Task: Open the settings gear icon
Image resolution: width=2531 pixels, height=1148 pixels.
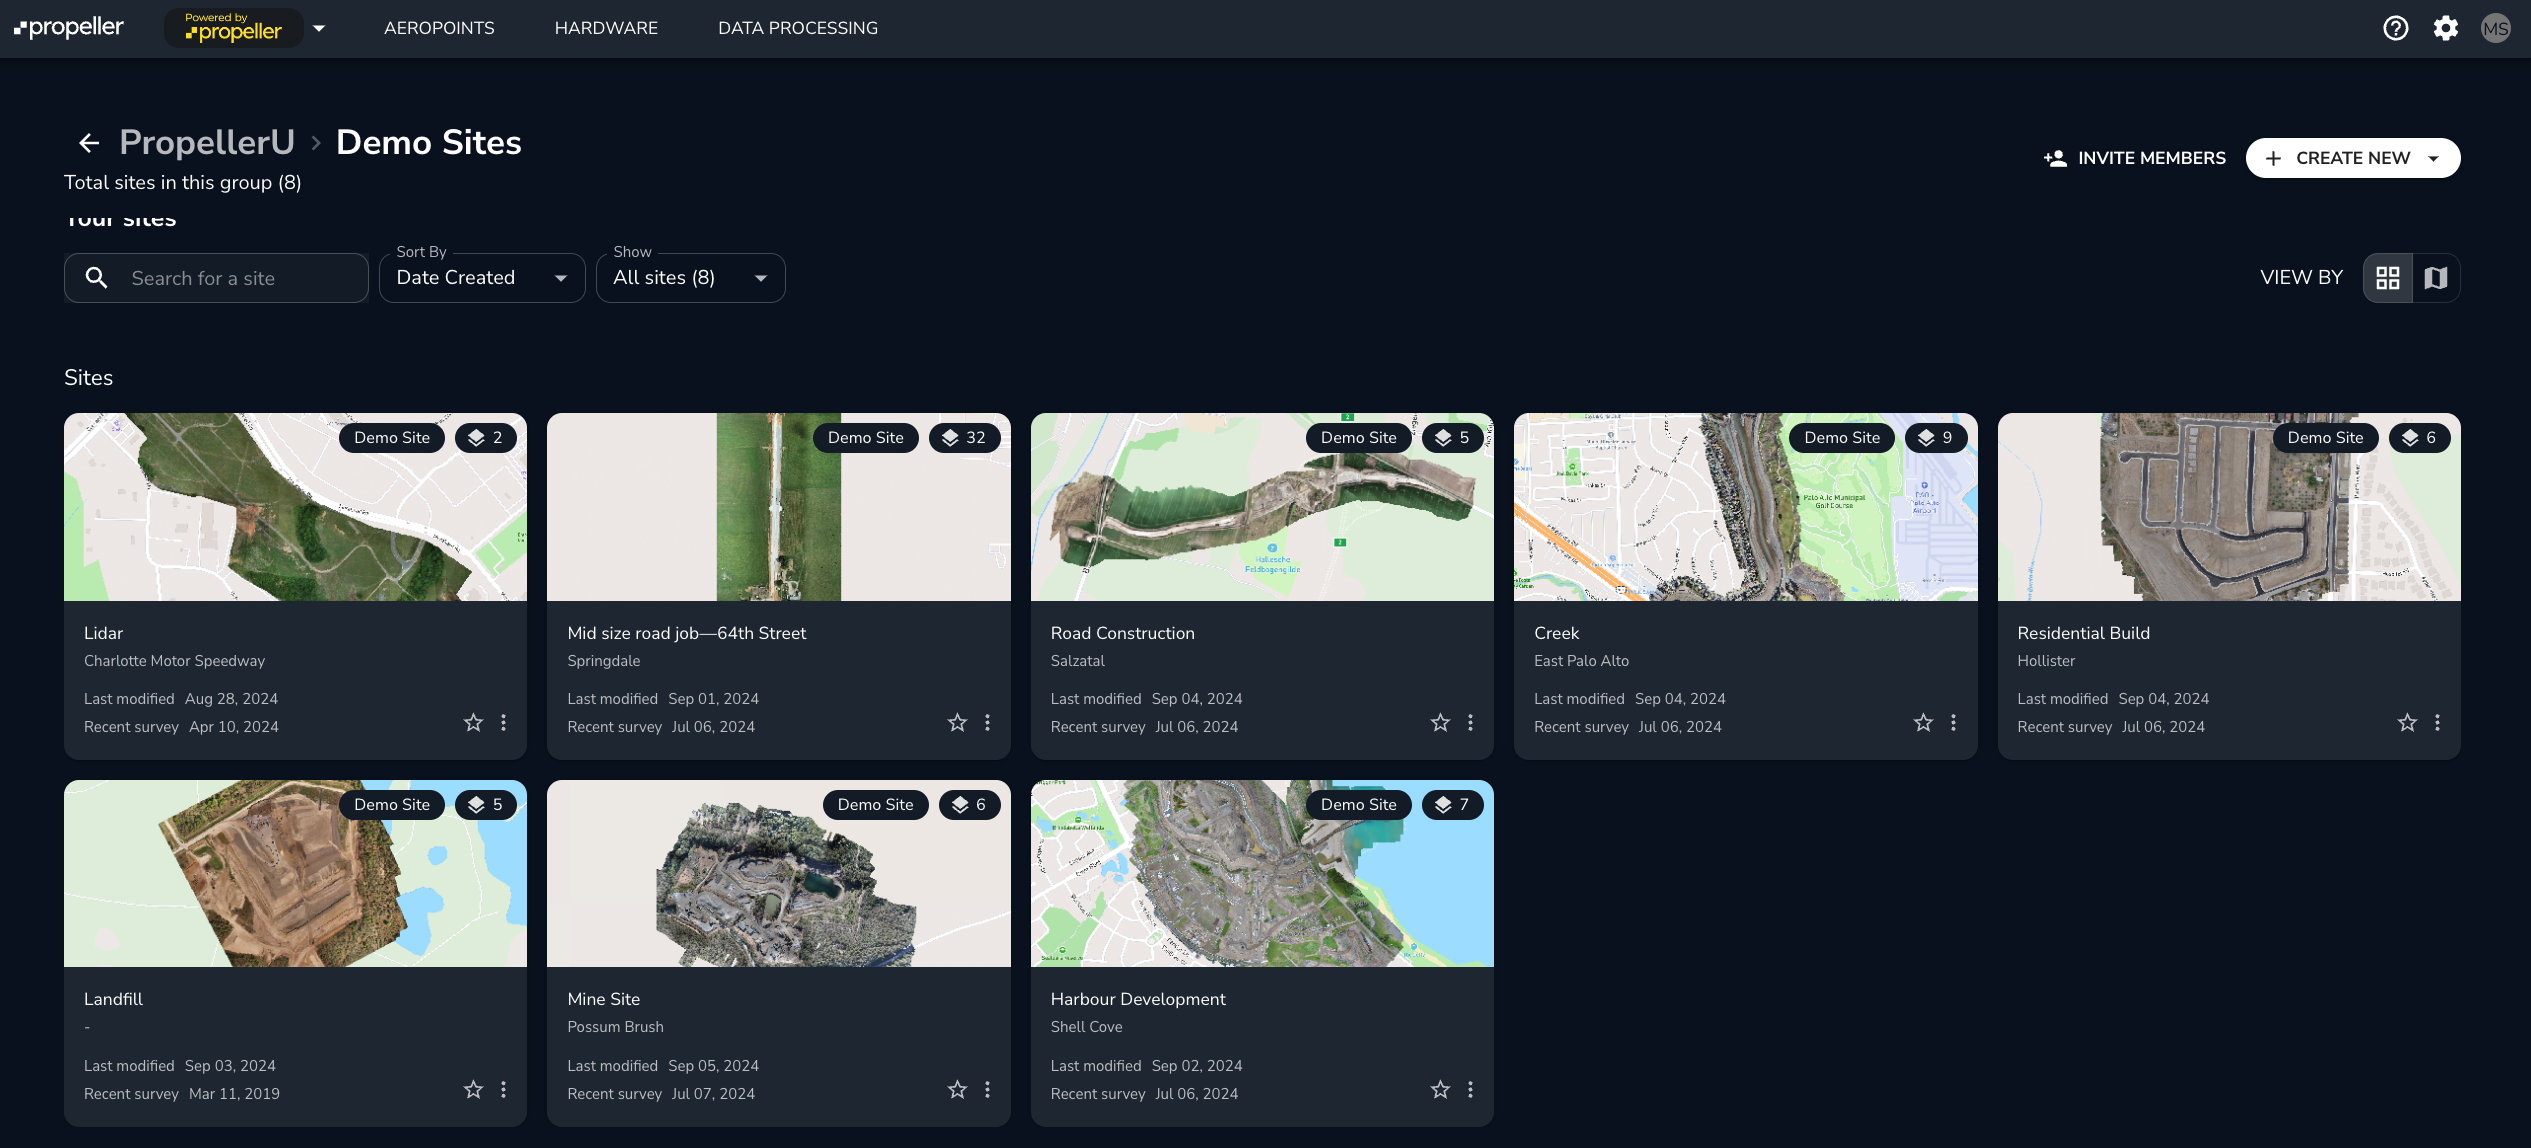Action: pyautogui.click(x=2445, y=28)
